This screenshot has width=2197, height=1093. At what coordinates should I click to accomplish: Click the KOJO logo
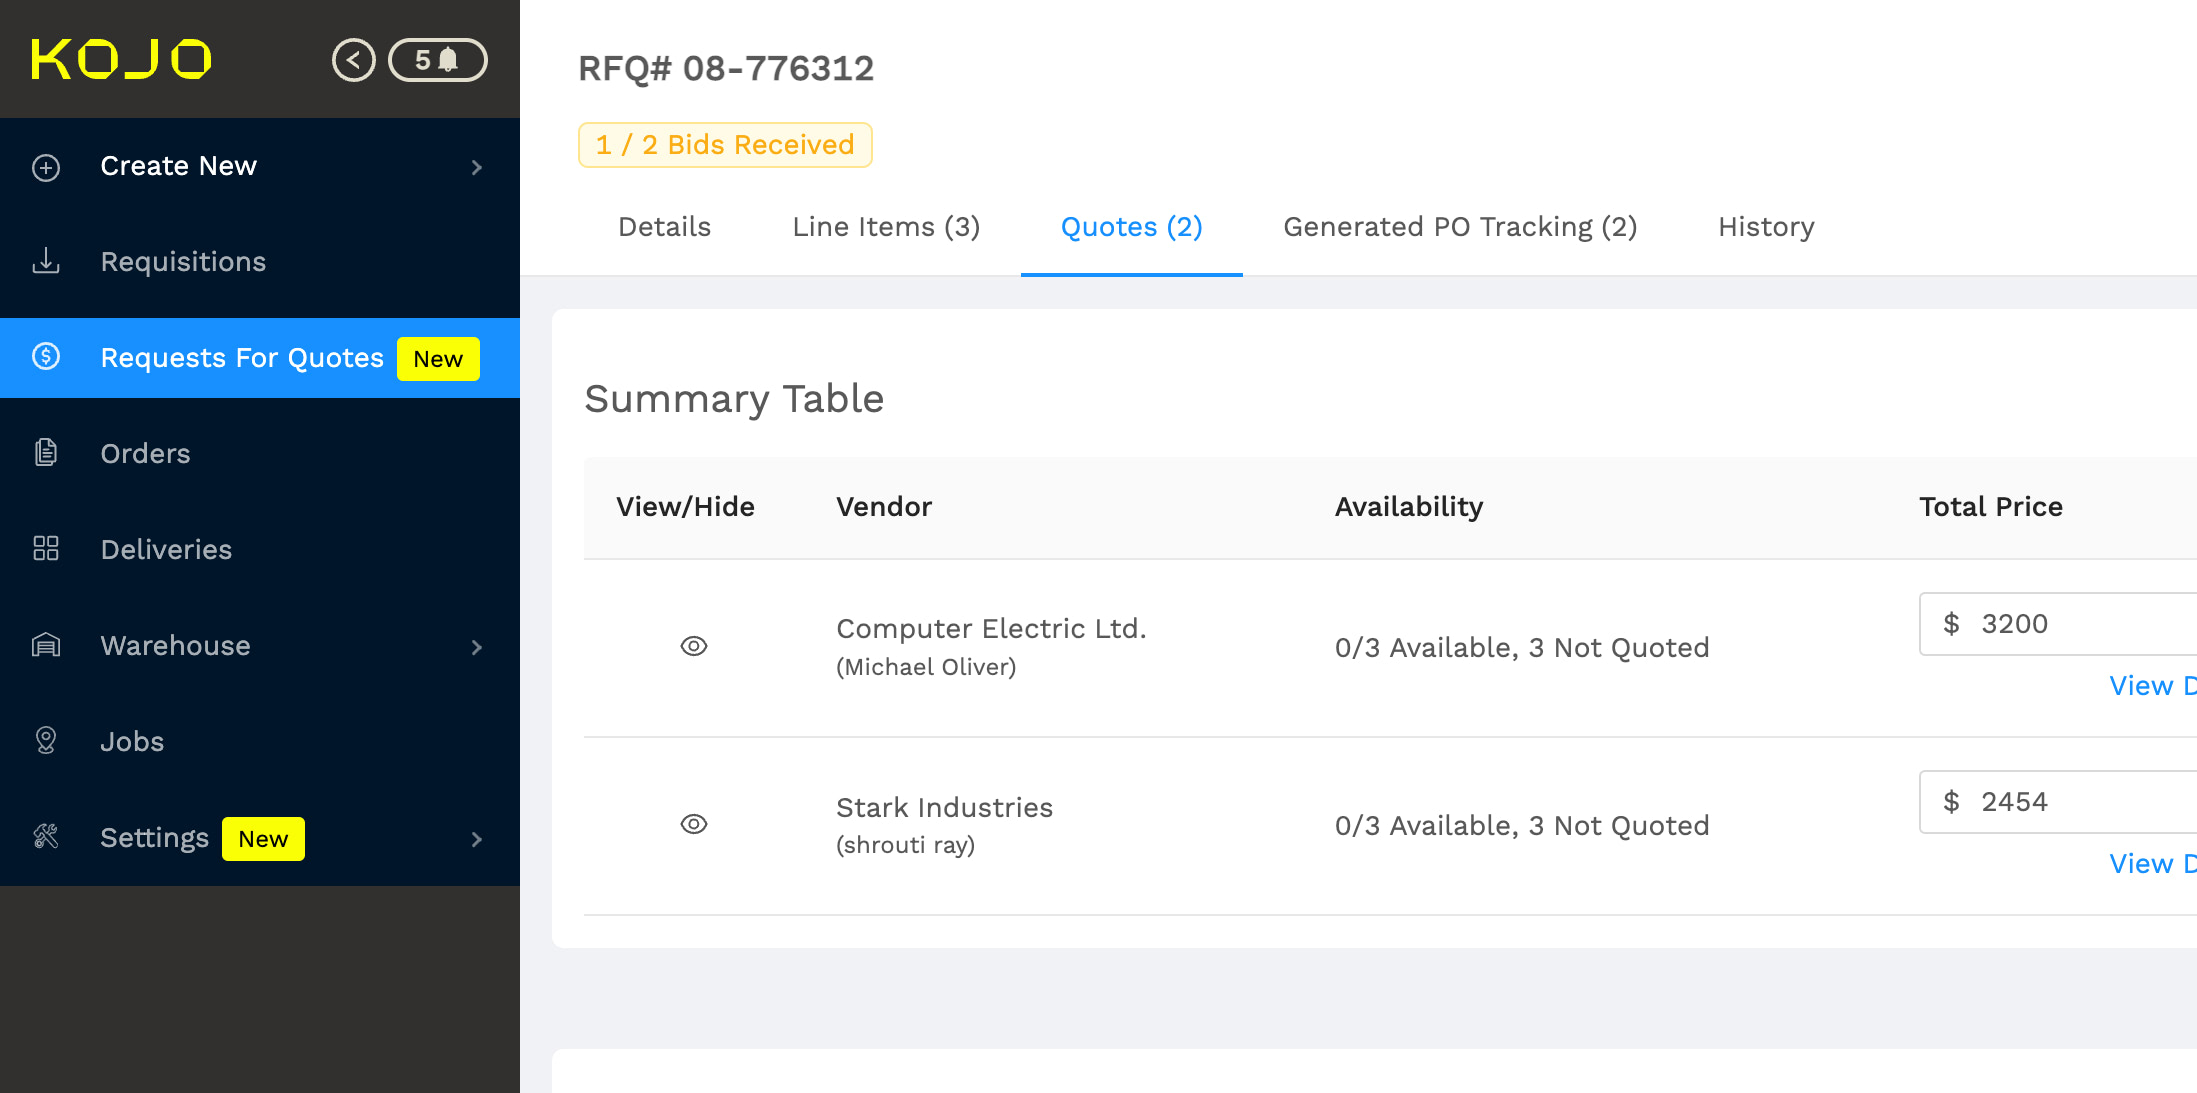click(x=121, y=59)
